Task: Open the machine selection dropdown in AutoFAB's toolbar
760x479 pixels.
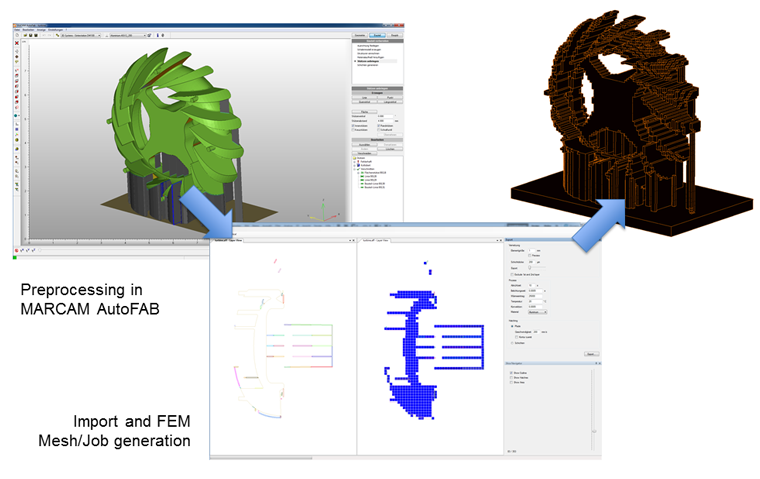Action: [80, 35]
